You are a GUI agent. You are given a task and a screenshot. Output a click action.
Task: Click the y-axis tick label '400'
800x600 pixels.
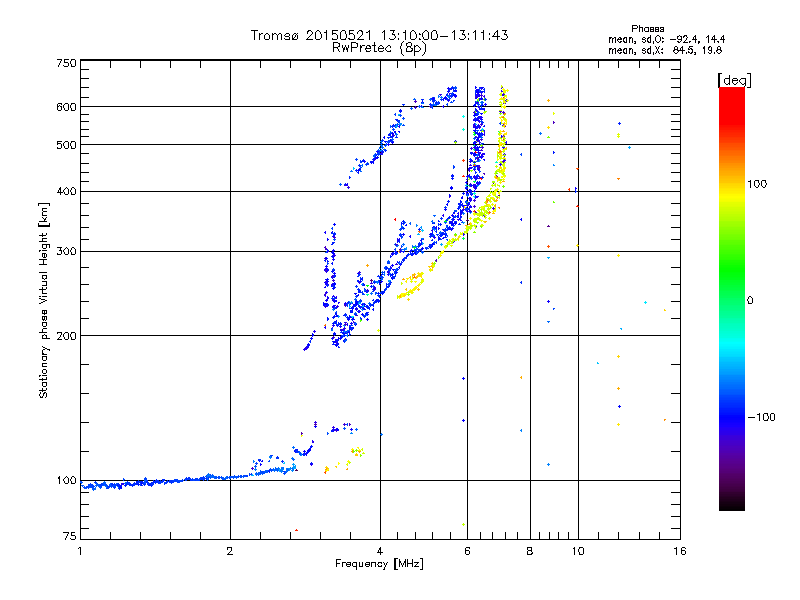point(66,191)
